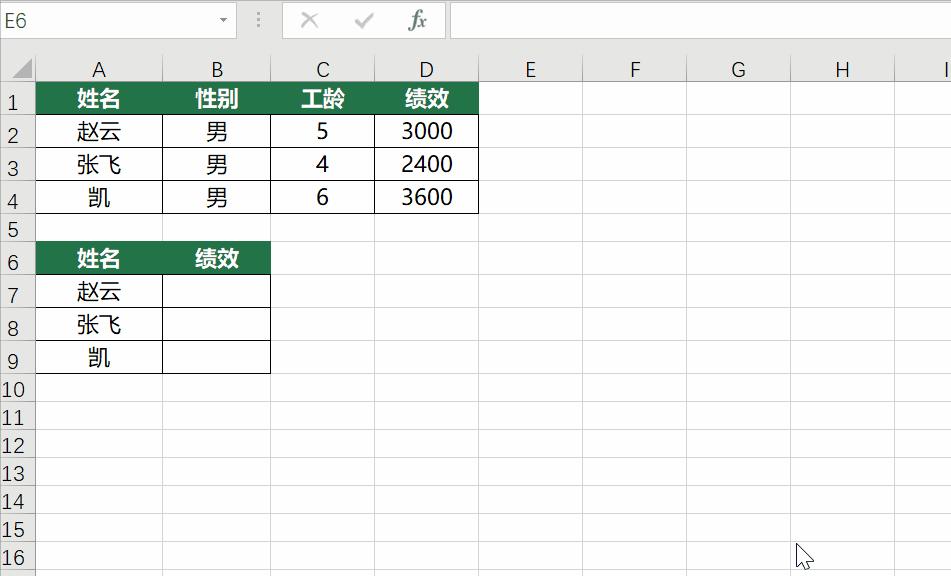The width and height of the screenshot is (951, 576).
Task: Click cell A7 containing 赵云
Action: click(99, 291)
